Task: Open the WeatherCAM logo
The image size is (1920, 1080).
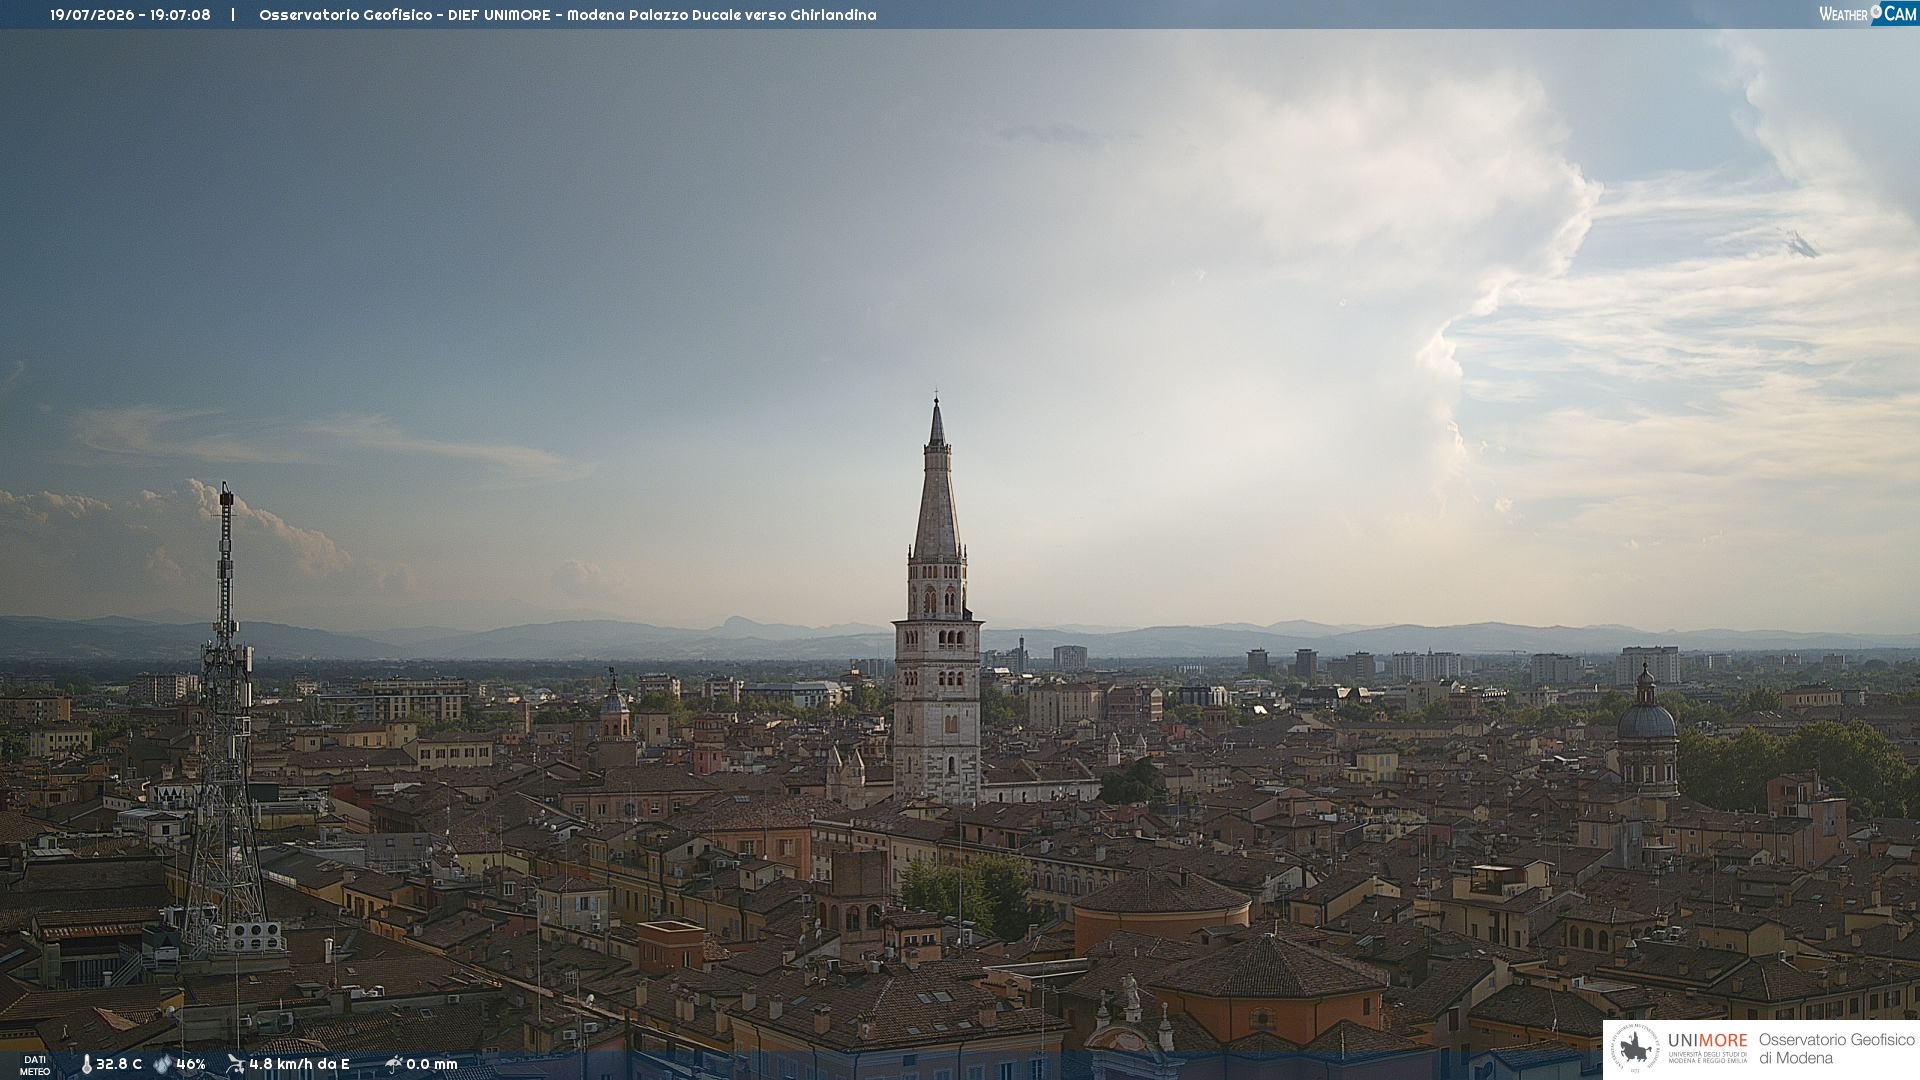Action: tap(1867, 14)
